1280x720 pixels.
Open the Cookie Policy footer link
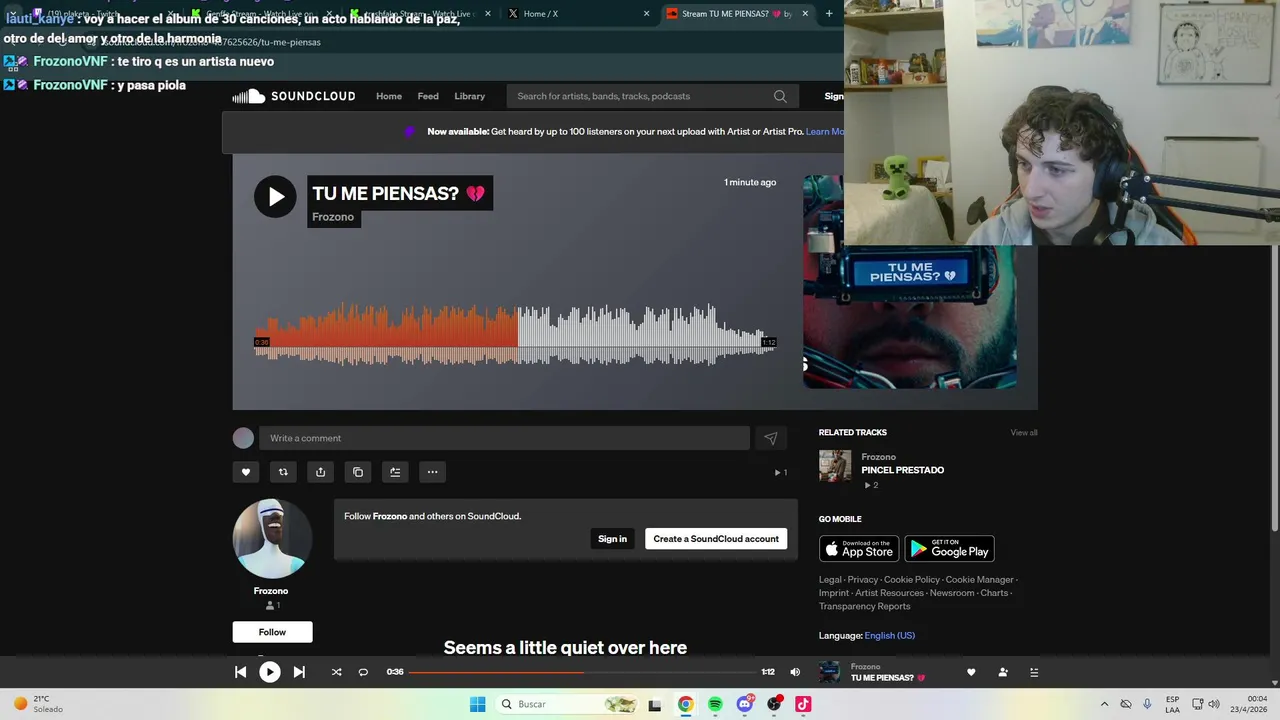[x=912, y=580]
